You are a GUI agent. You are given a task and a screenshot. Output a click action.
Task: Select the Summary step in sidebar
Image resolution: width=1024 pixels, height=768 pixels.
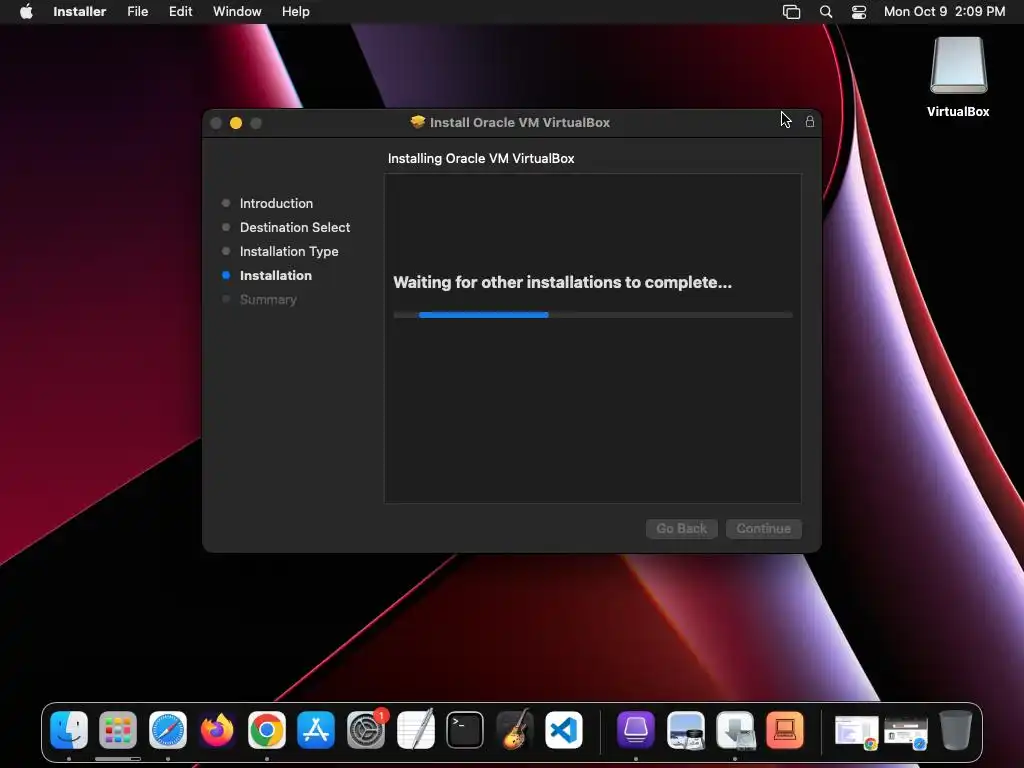point(268,300)
